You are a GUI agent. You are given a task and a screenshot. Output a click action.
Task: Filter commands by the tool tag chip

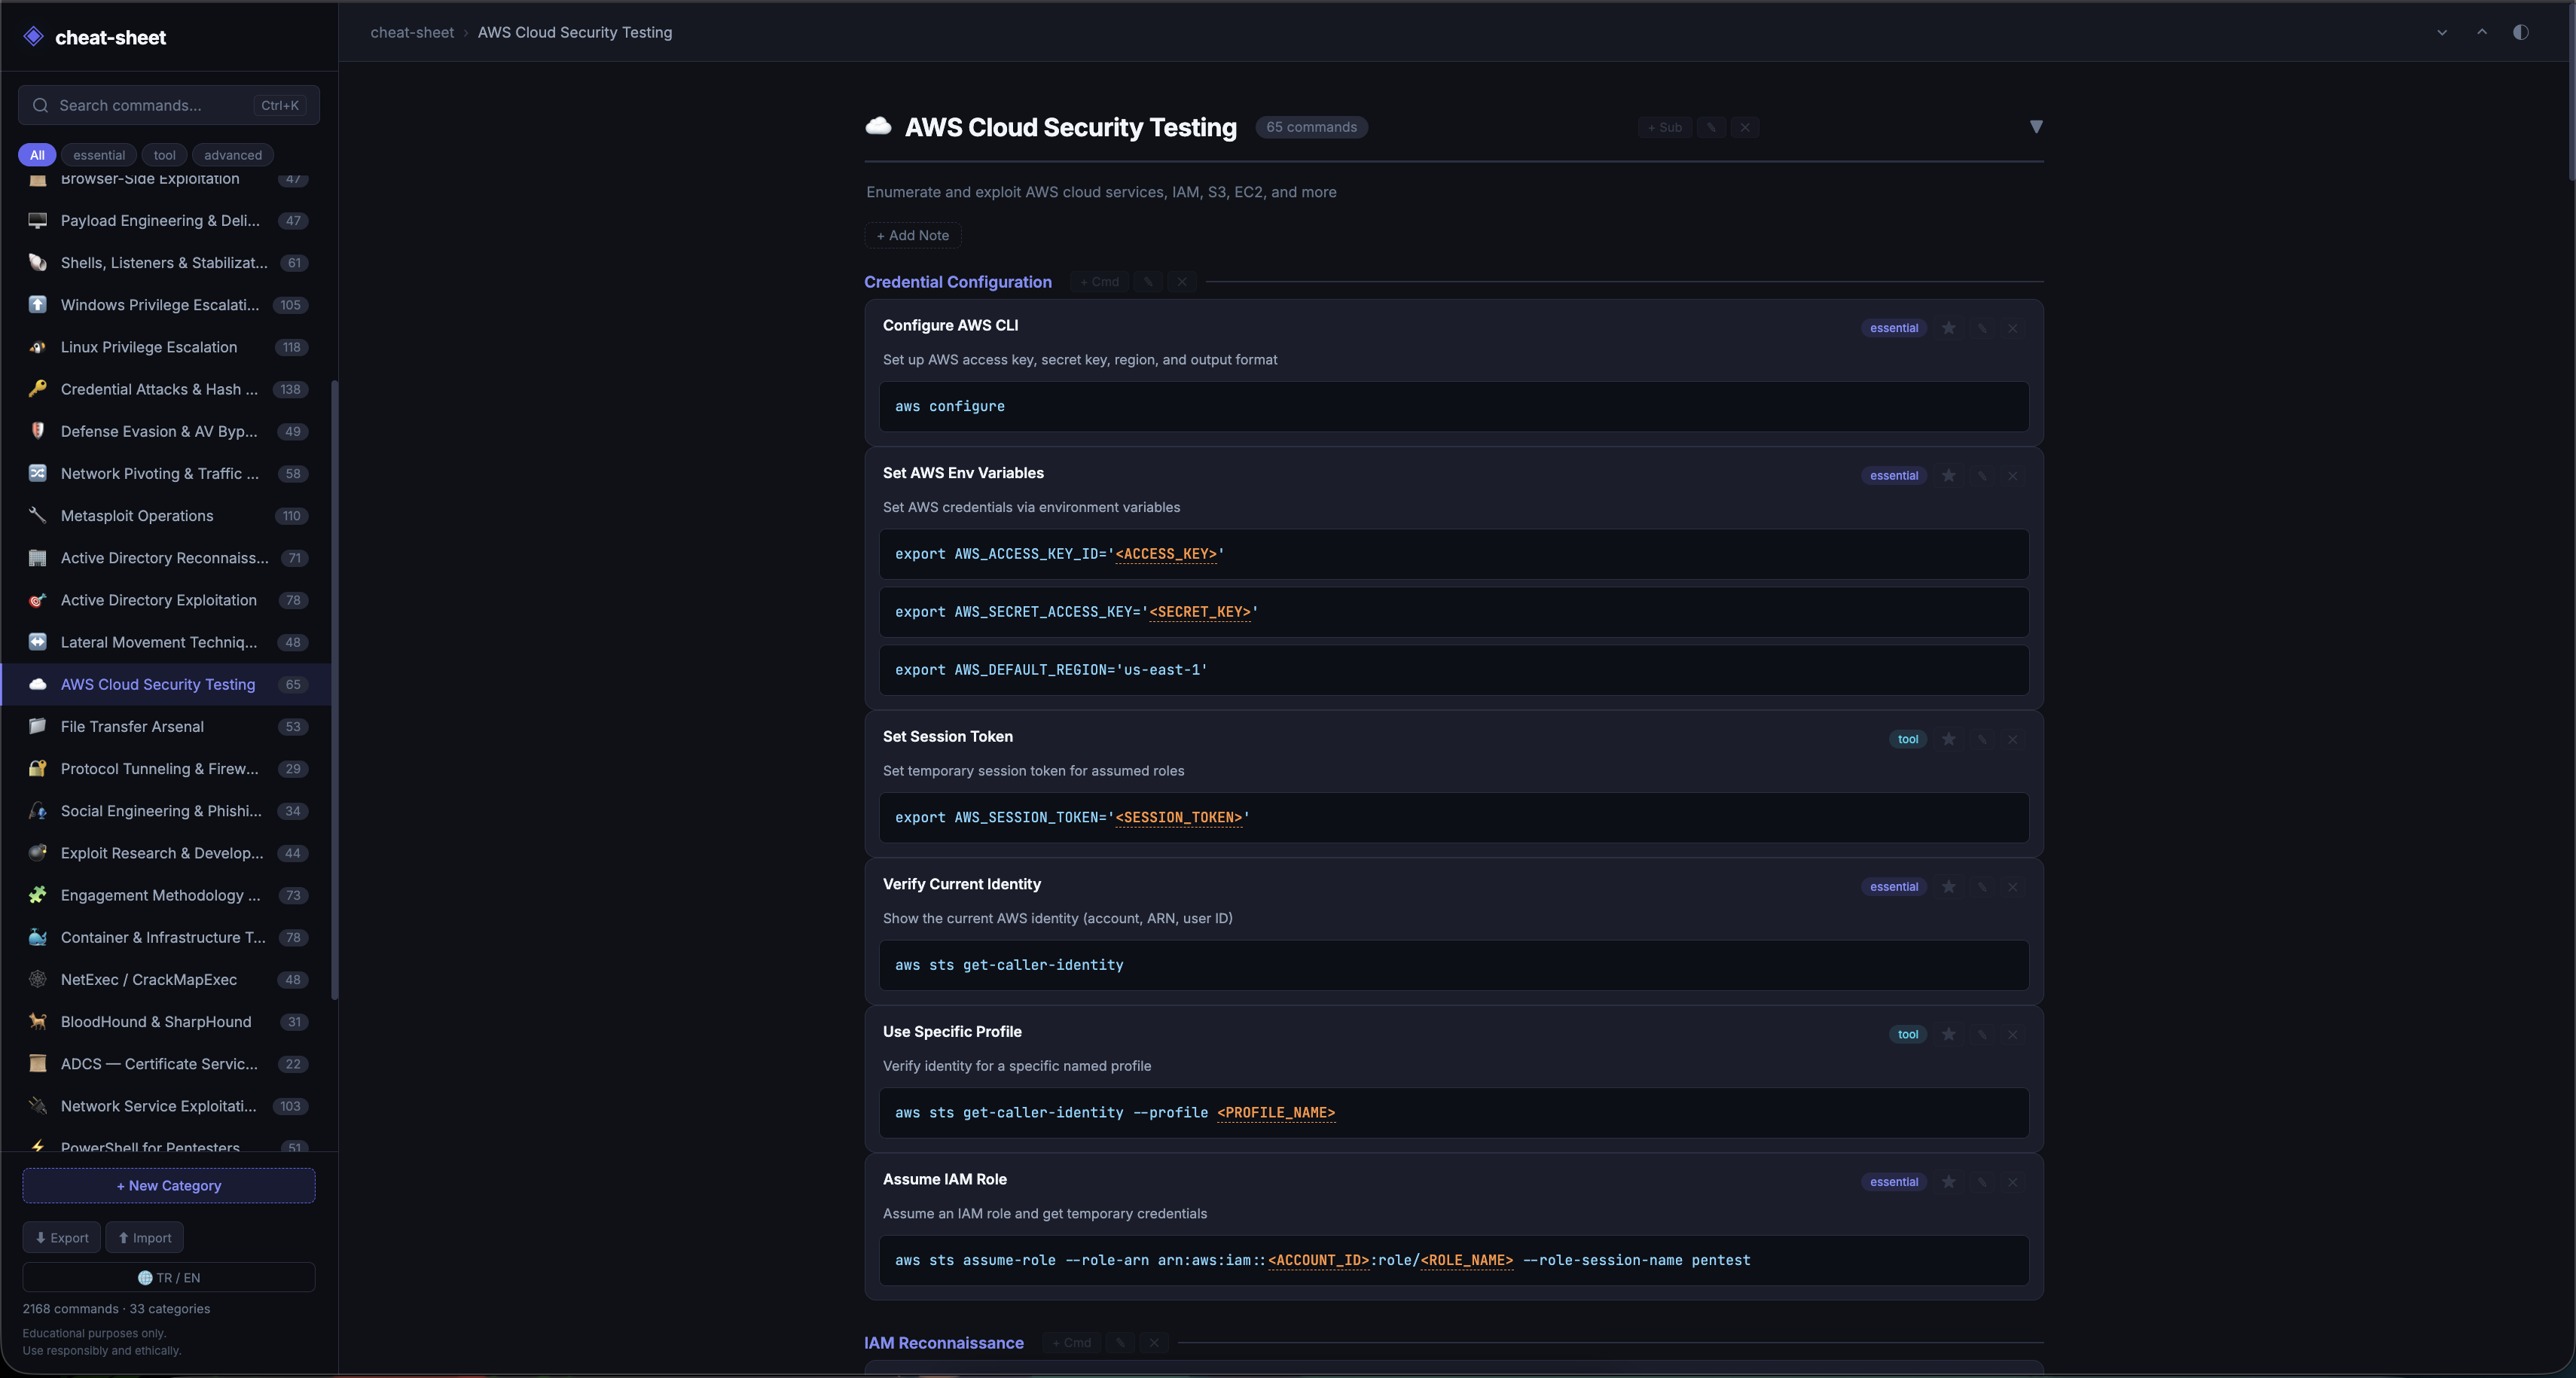point(164,155)
